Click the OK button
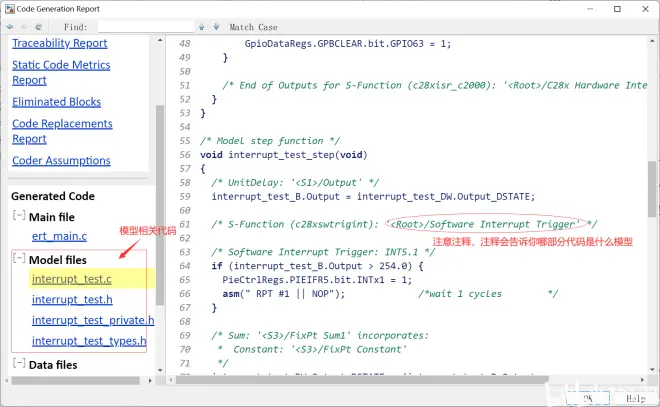The width and height of the screenshot is (660, 407). coord(588,398)
